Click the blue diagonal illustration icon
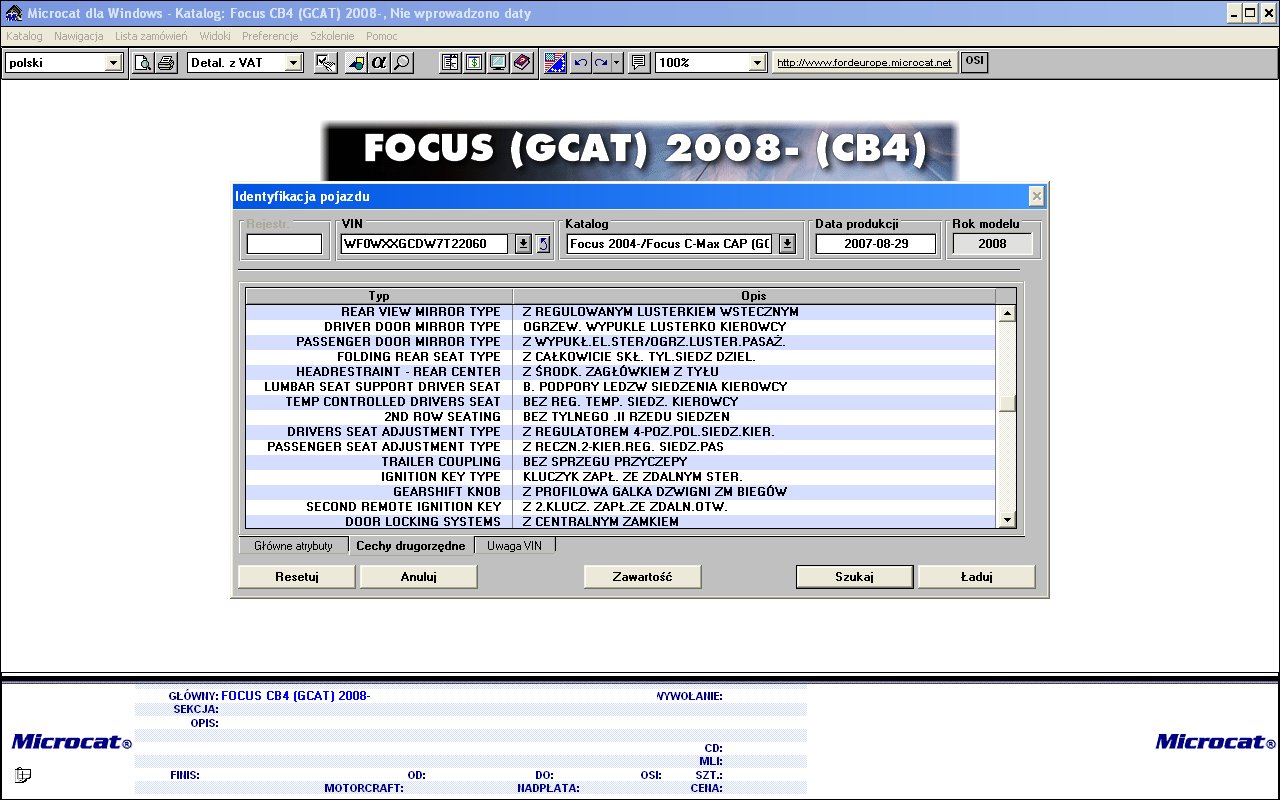 [x=556, y=63]
